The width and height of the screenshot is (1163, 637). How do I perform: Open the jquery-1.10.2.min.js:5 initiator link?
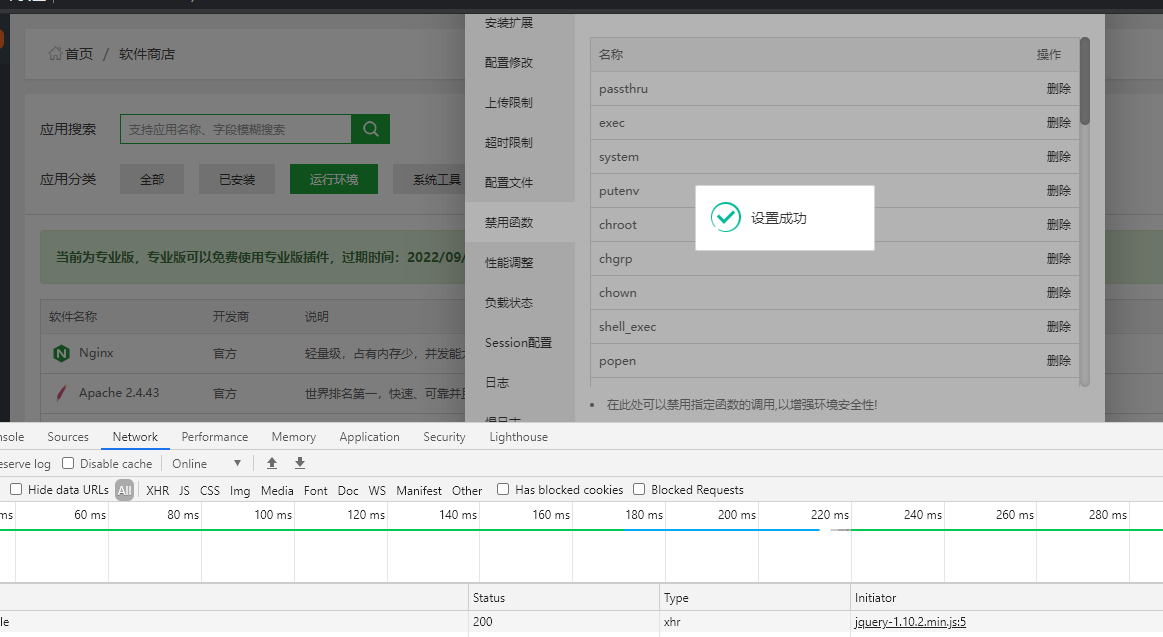910,622
